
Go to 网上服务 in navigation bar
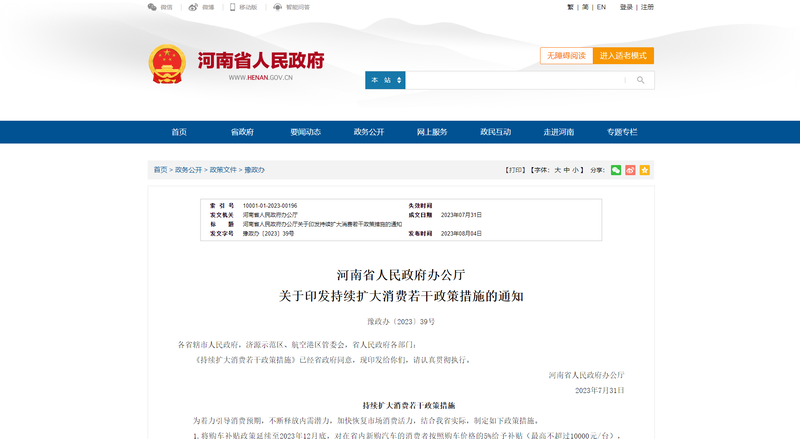432,132
